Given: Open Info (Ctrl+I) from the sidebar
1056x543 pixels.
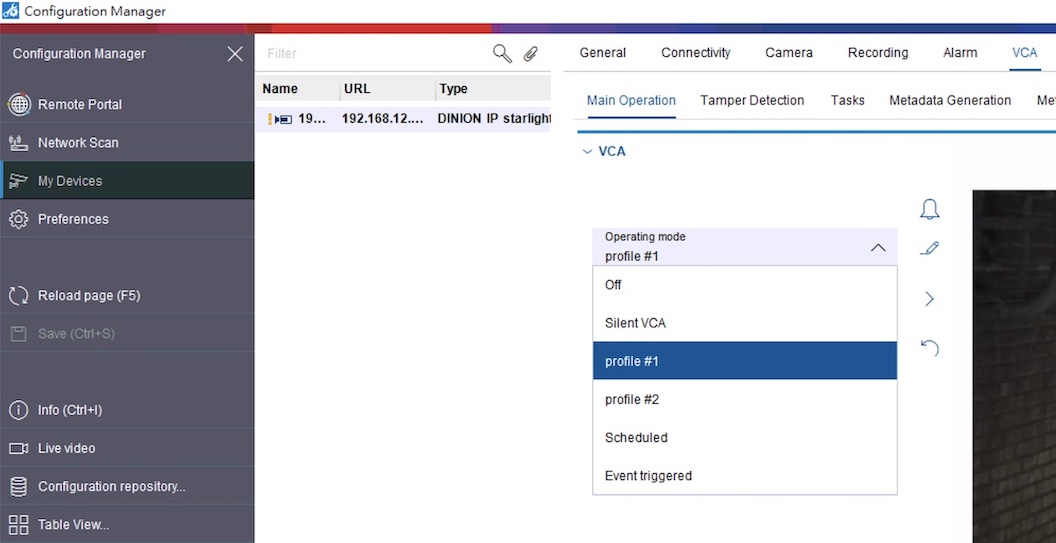Looking at the screenshot, I should [127, 410].
